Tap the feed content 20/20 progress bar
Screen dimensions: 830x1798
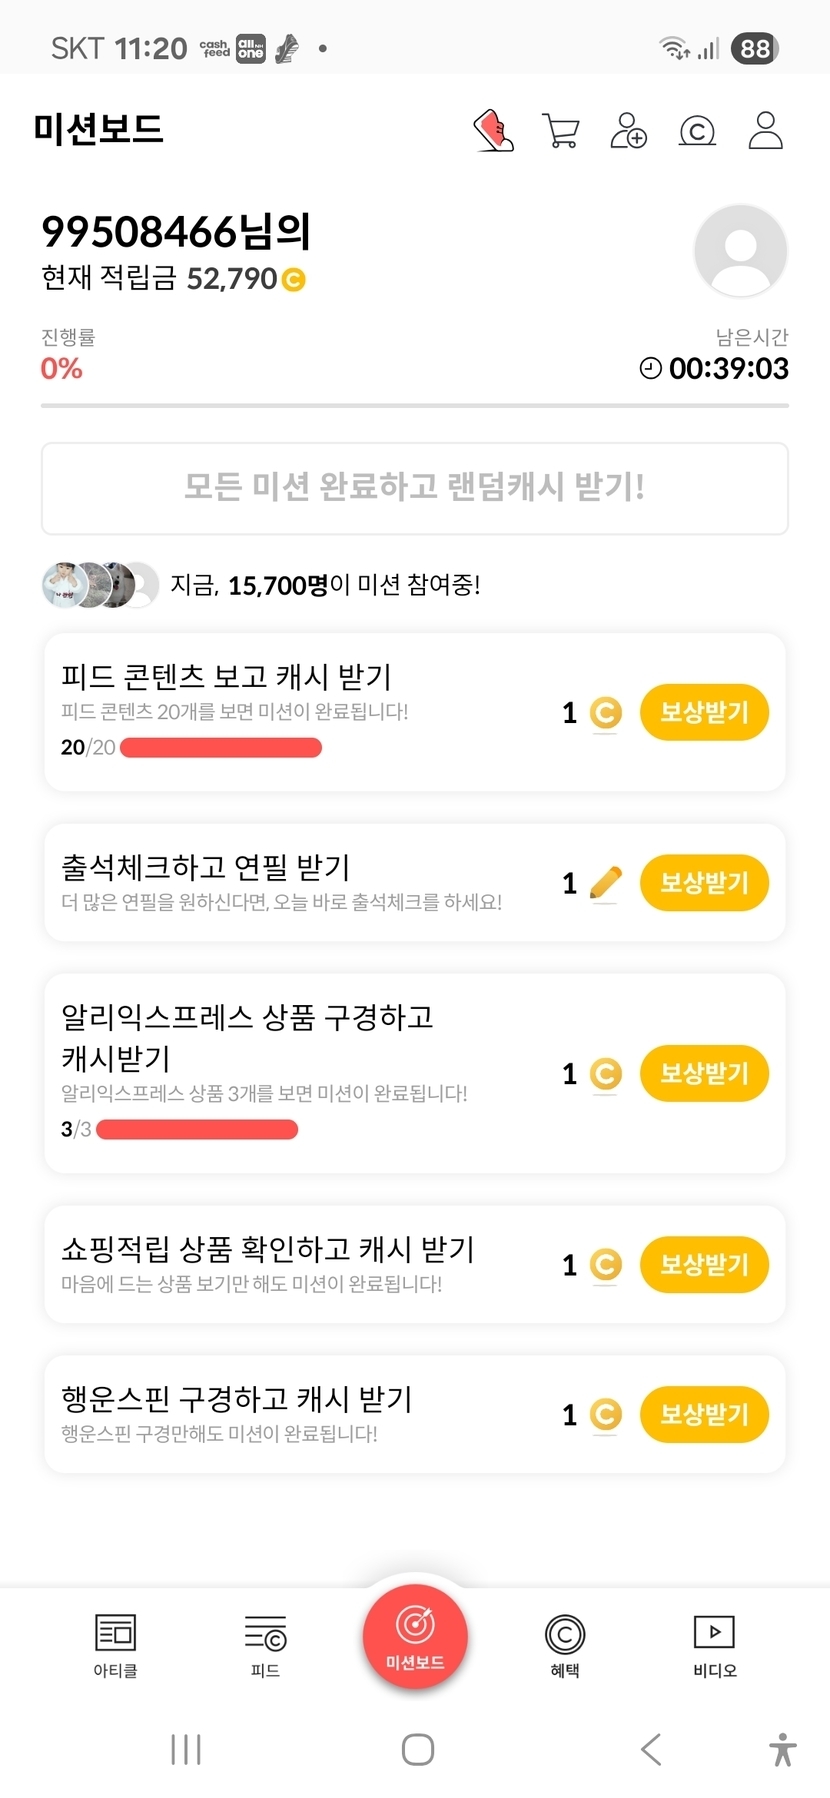click(x=221, y=748)
